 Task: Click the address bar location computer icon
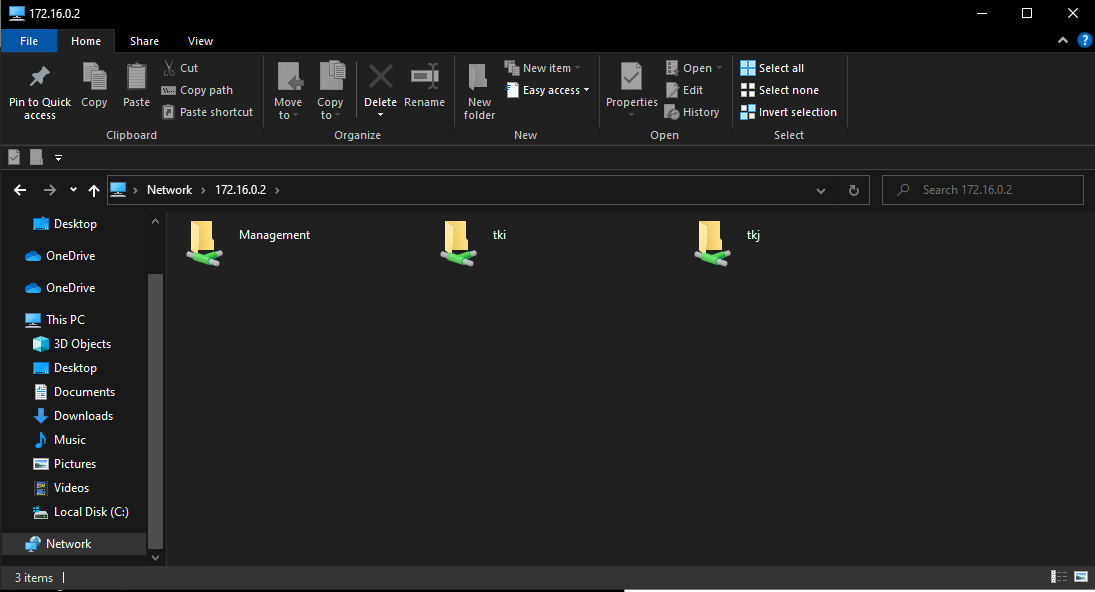click(118, 189)
